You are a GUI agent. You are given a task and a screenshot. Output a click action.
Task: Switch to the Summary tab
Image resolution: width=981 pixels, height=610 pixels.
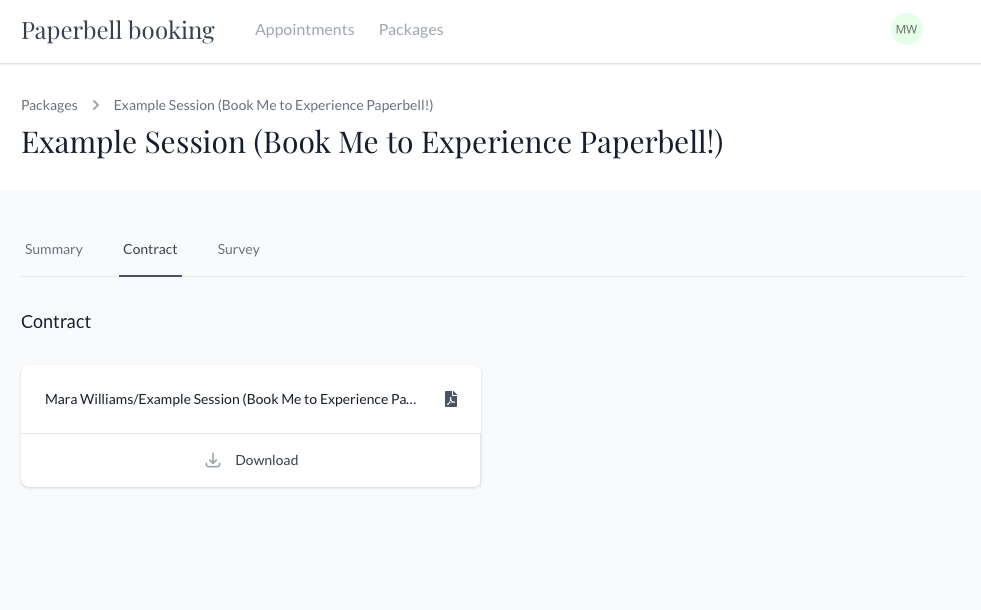click(54, 249)
